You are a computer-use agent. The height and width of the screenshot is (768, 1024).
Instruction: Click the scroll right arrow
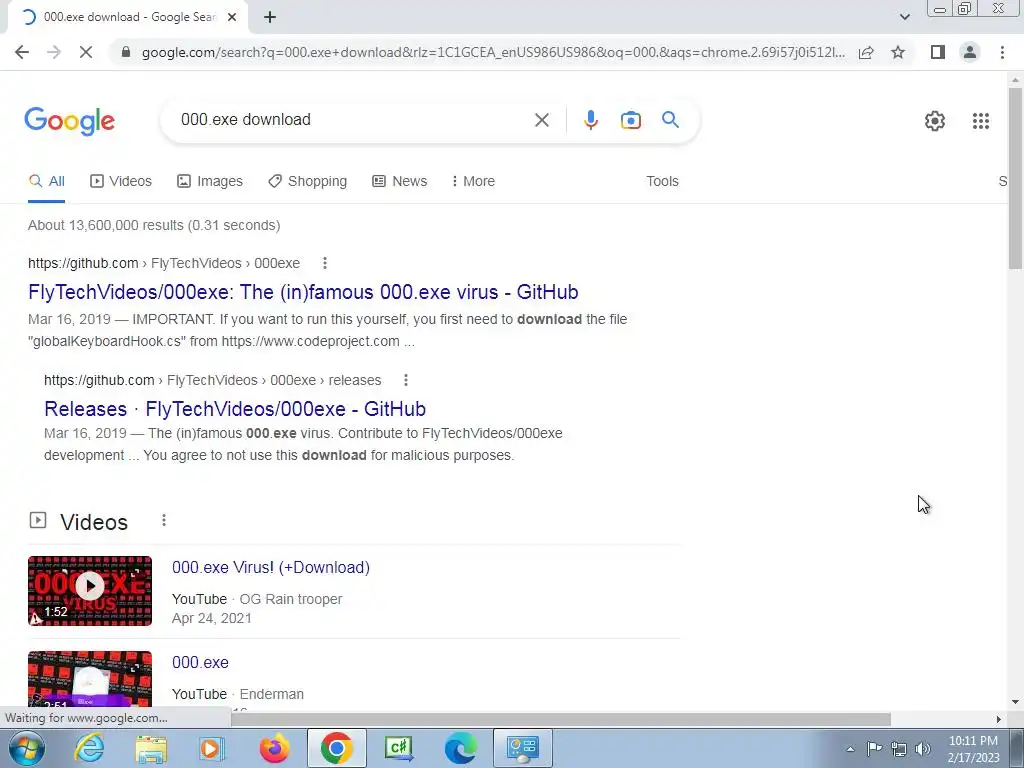(998, 719)
